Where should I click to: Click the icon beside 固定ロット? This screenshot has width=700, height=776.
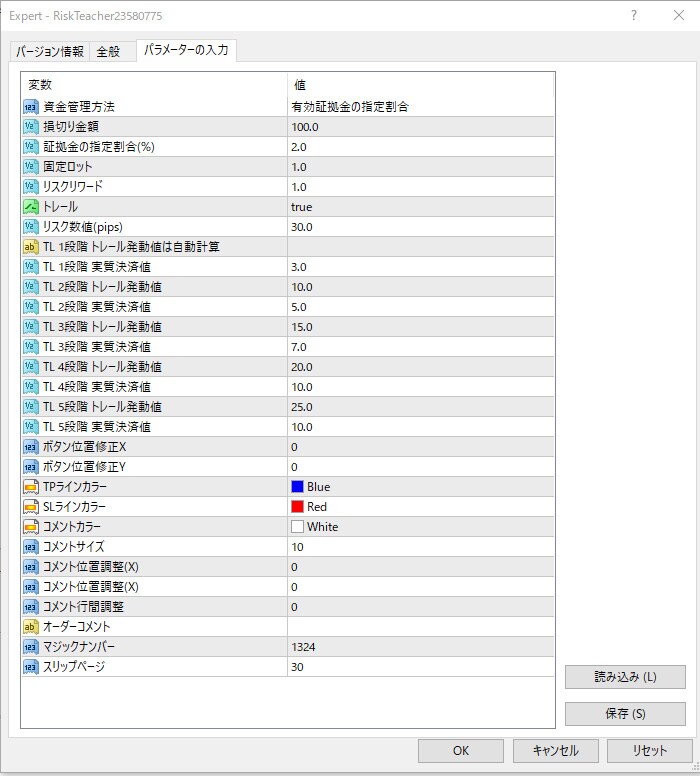point(31,167)
